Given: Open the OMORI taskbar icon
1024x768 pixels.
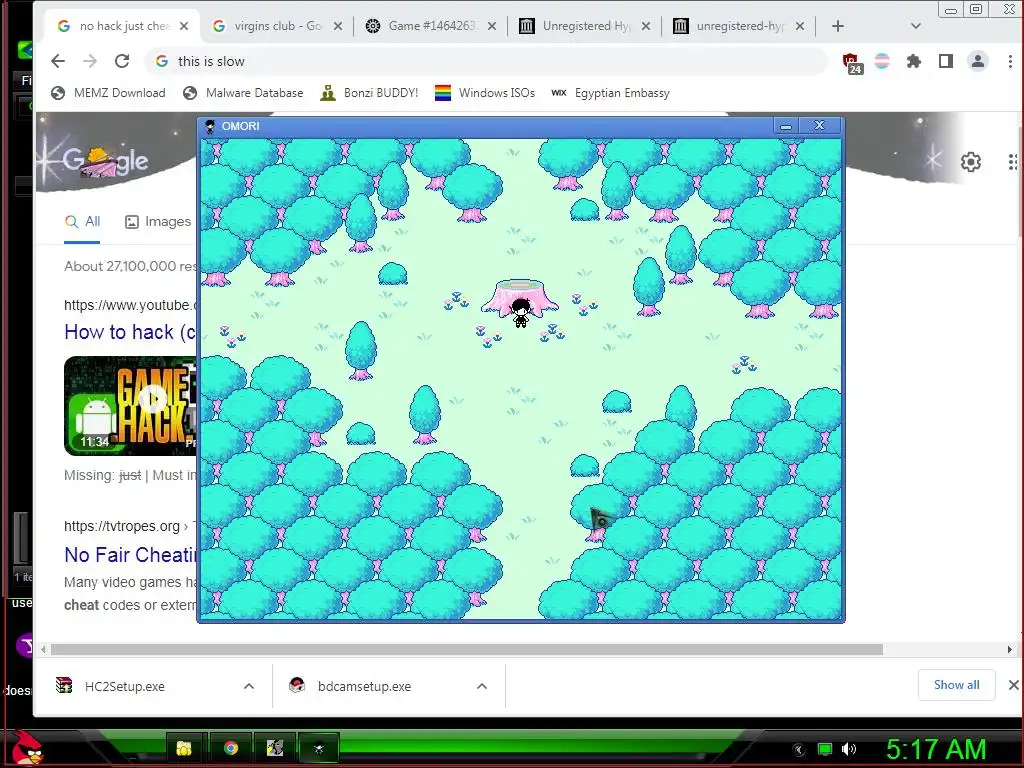Looking at the screenshot, I should click(319, 748).
